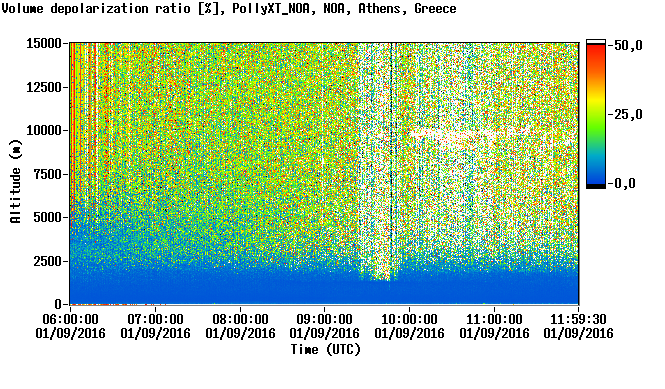Image resolution: width=665 pixels, height=389 pixels.
Task: Click the red top of the colorbar
Action: click(596, 51)
